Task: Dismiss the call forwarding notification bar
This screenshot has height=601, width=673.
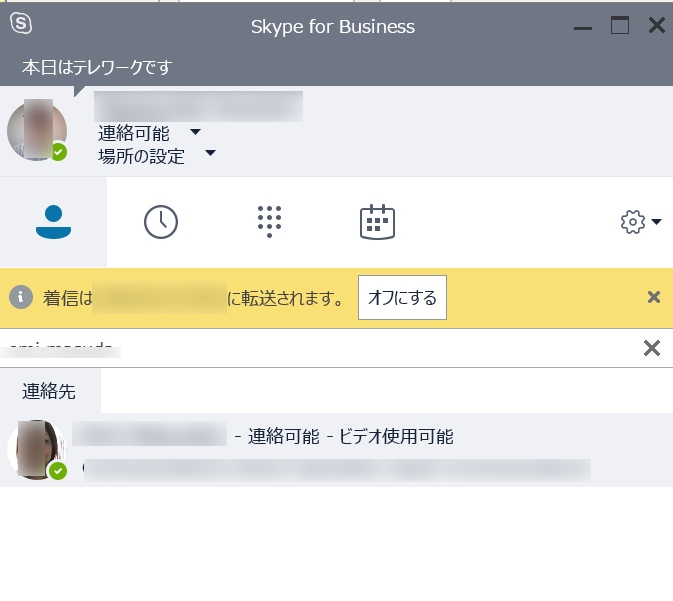Action: point(654,297)
